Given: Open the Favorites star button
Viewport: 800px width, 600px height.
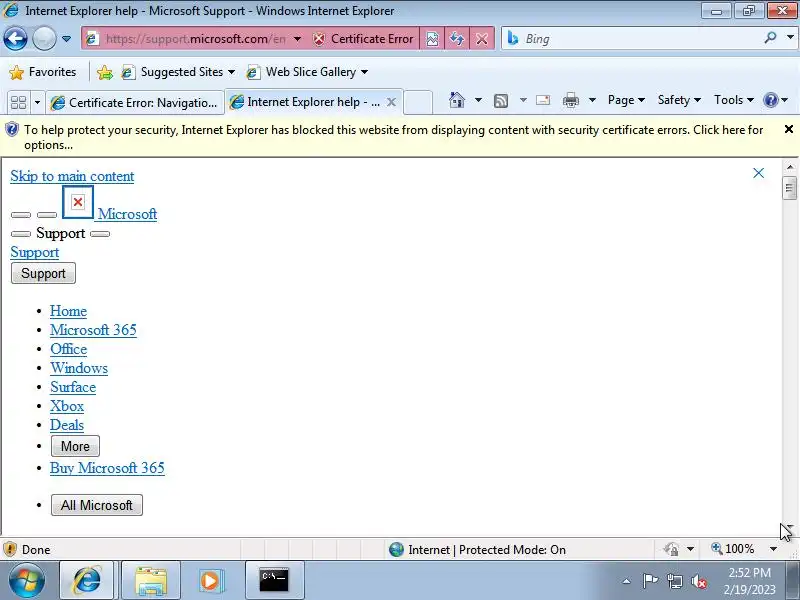Looking at the screenshot, I should click(43, 72).
